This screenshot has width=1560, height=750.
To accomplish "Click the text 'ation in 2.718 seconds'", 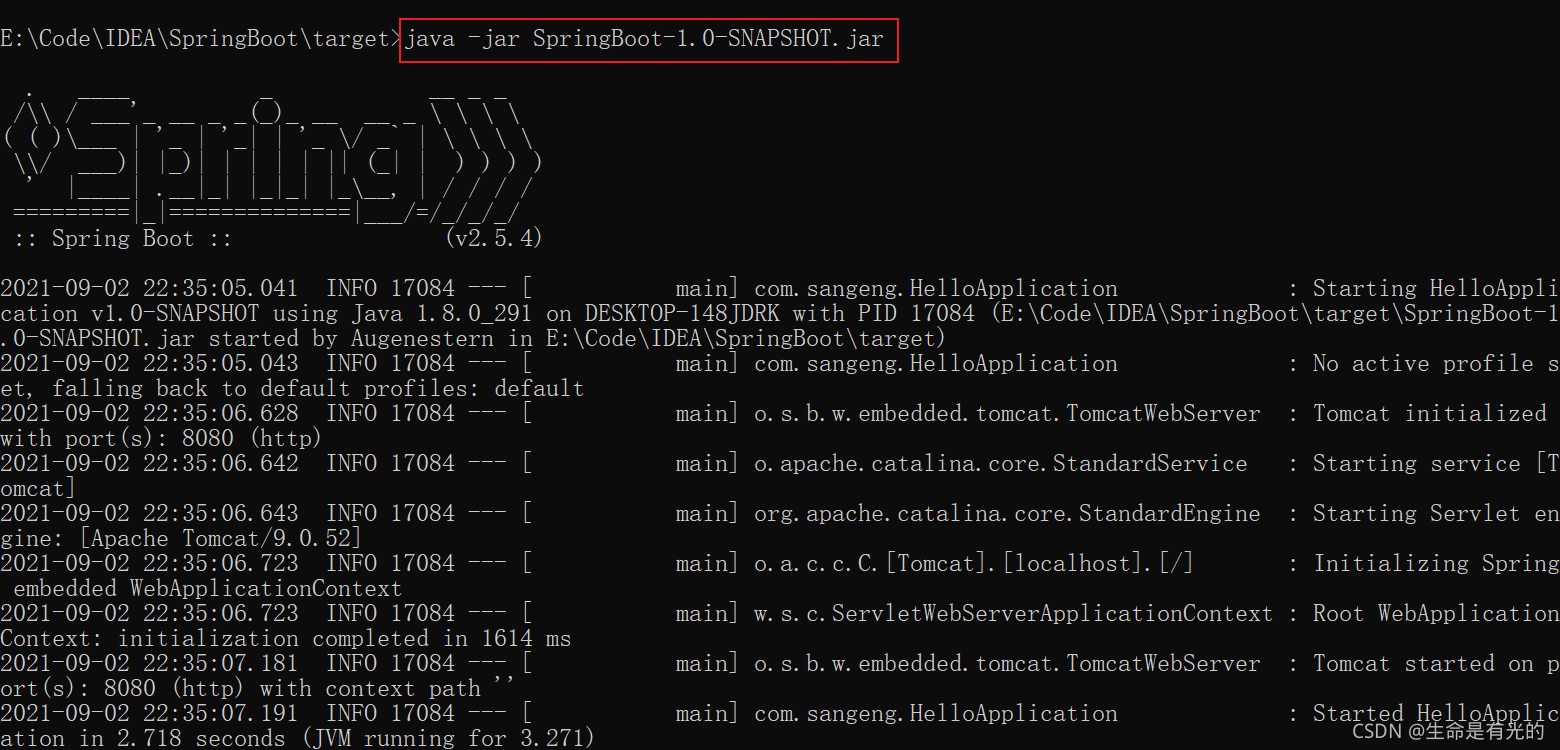I will [143, 739].
